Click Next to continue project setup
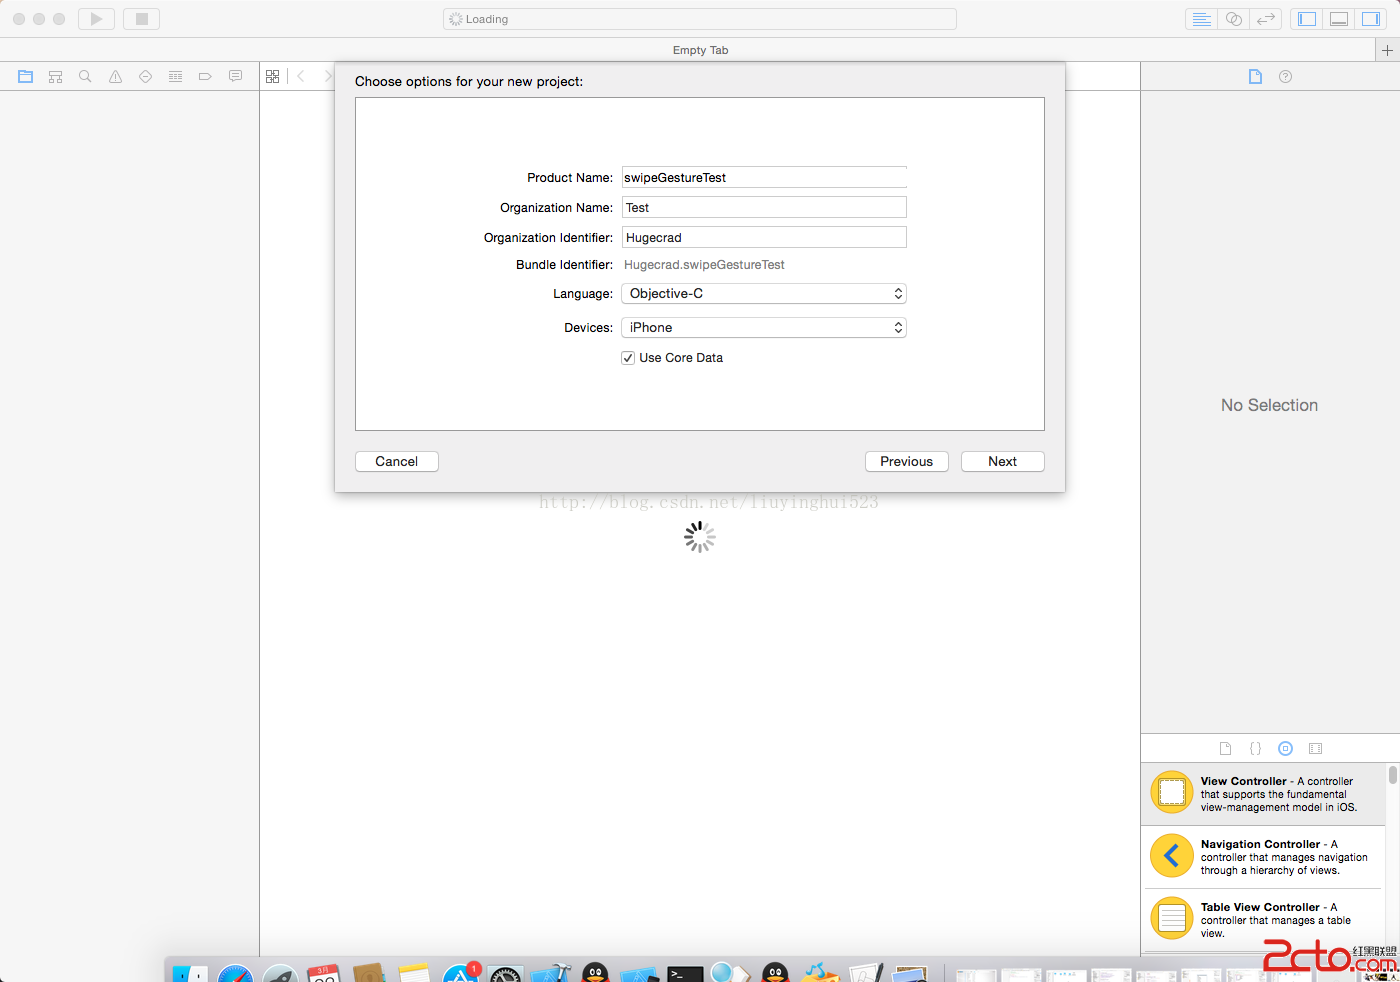Screen dimensions: 1400x982 [x=1003, y=461]
